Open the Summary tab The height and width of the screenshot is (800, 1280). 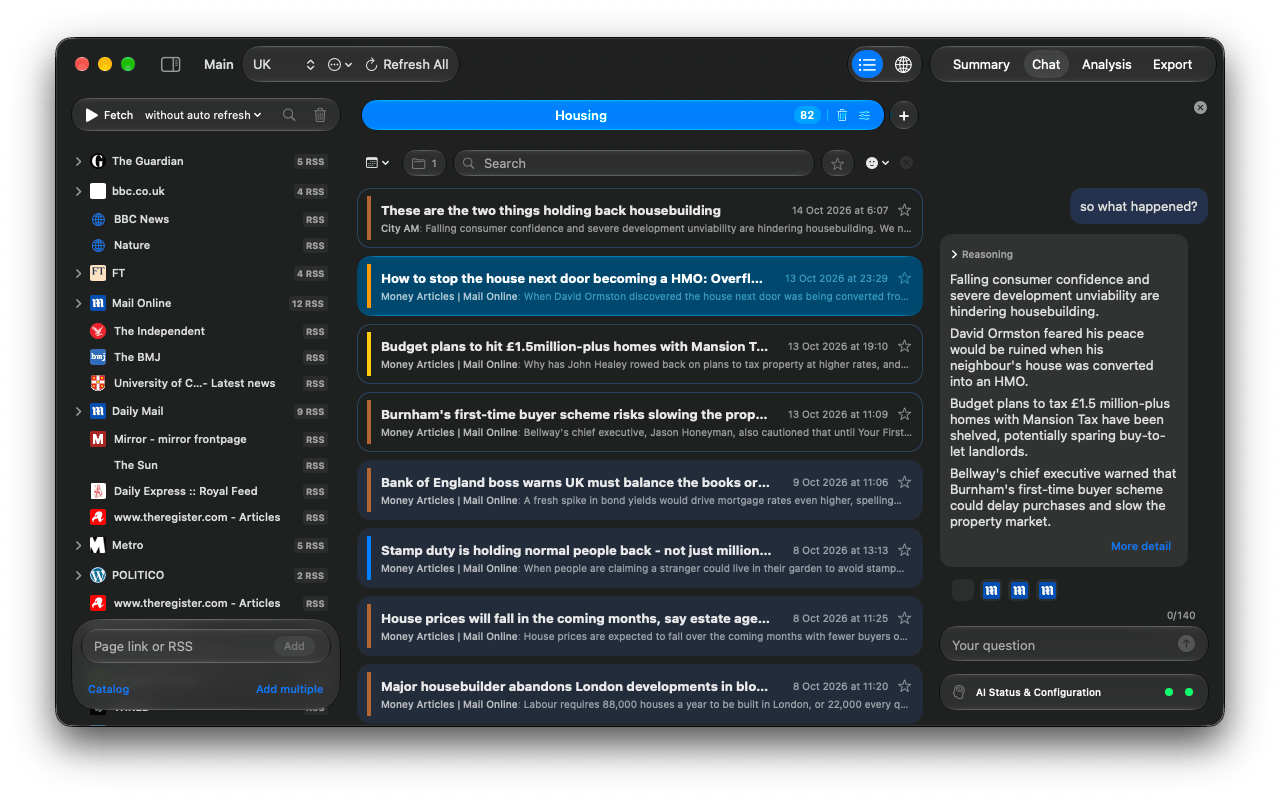(x=981, y=64)
